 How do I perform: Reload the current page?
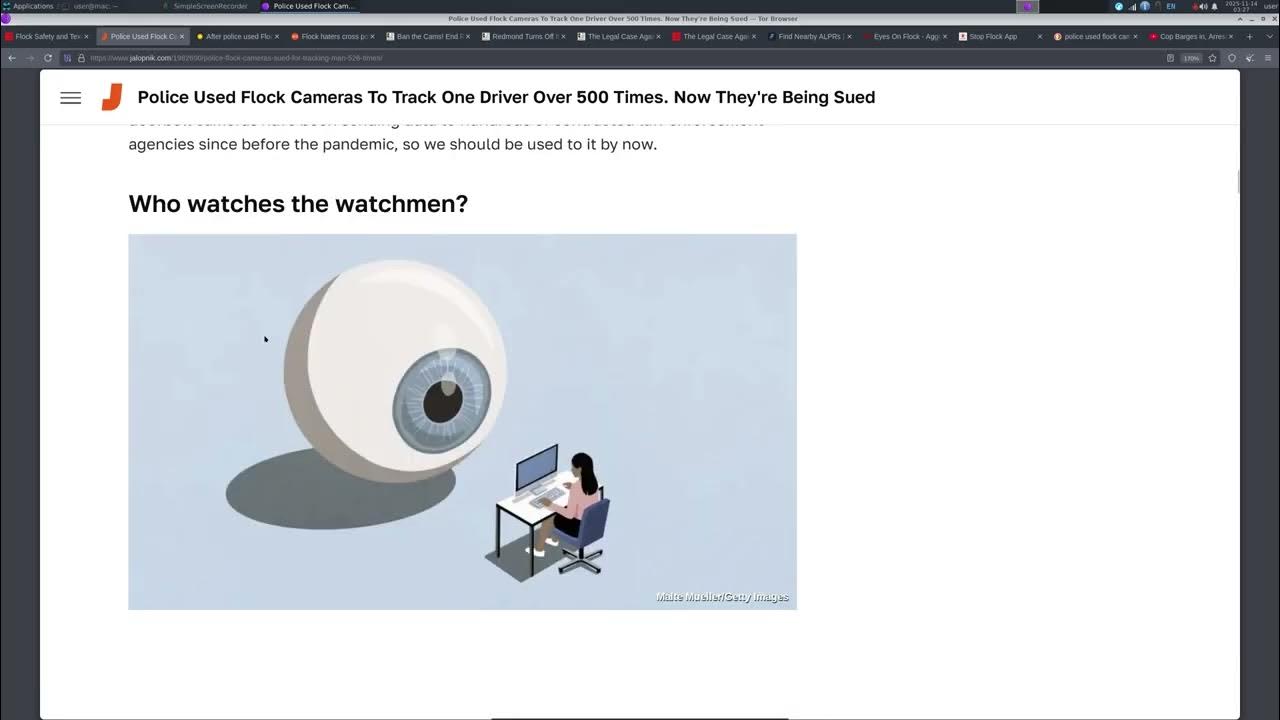pyautogui.click(x=47, y=58)
